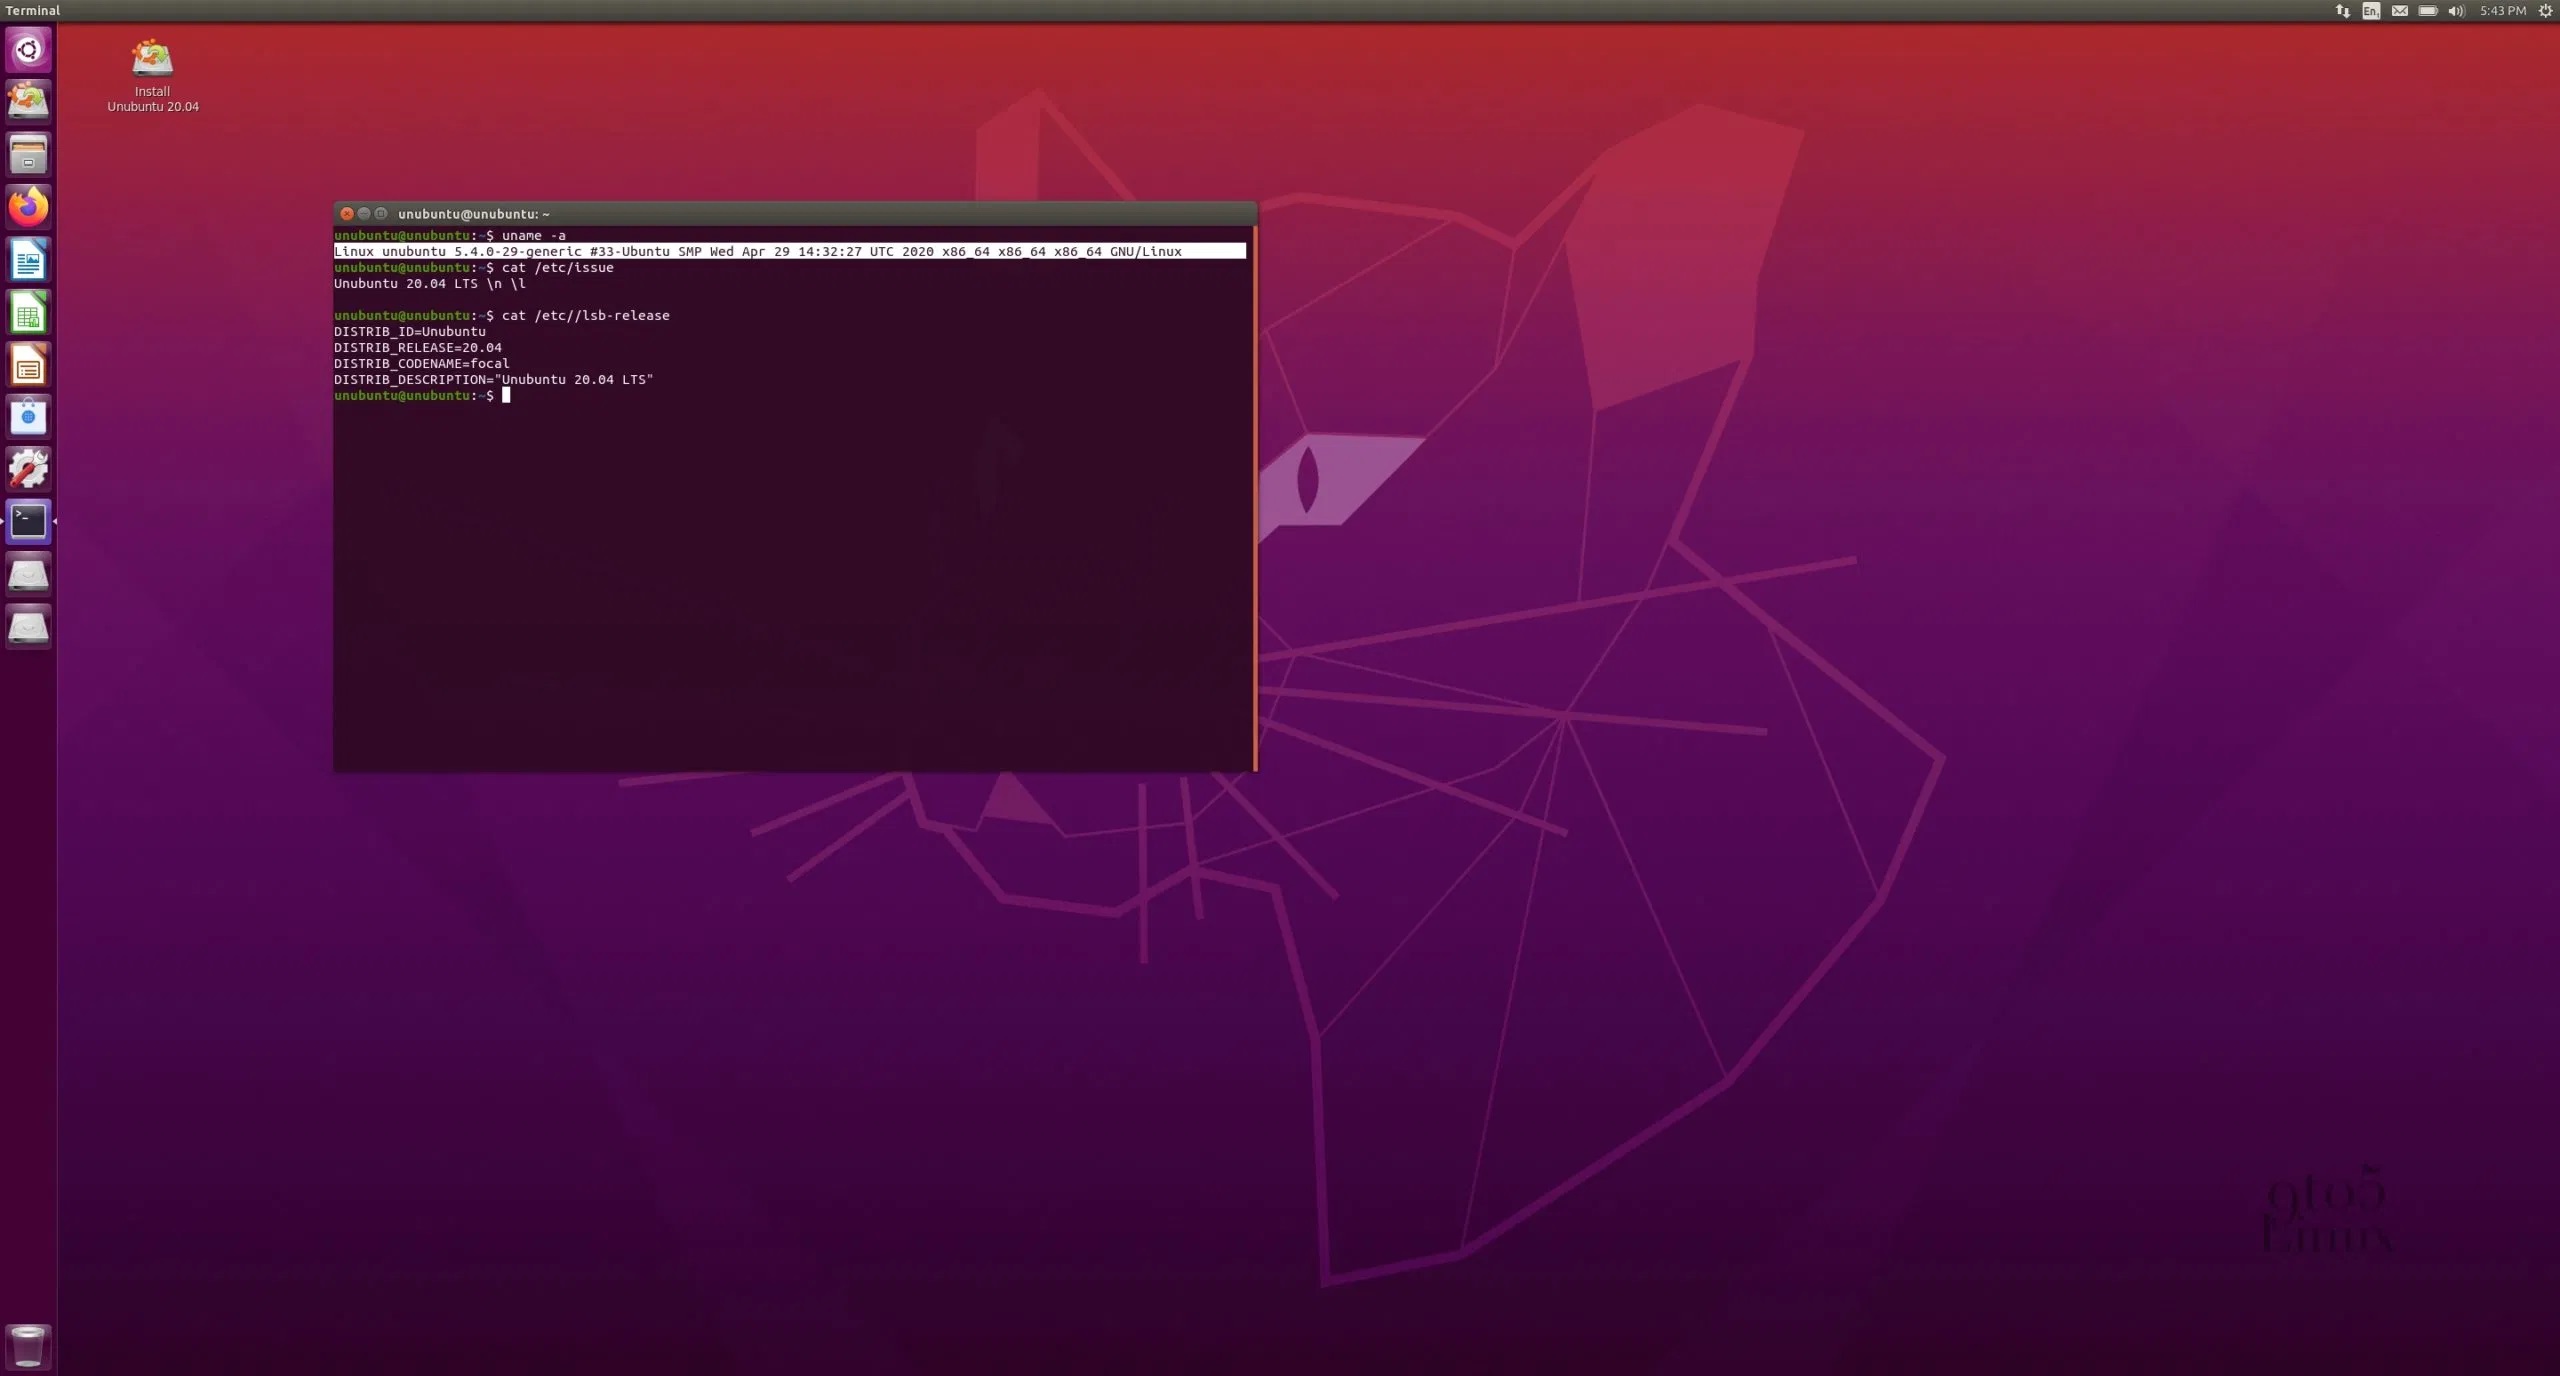Image resolution: width=2560 pixels, height=1376 pixels.
Task: Open the Install Unubuntu 20.04 desktop icon
Action: [153, 77]
